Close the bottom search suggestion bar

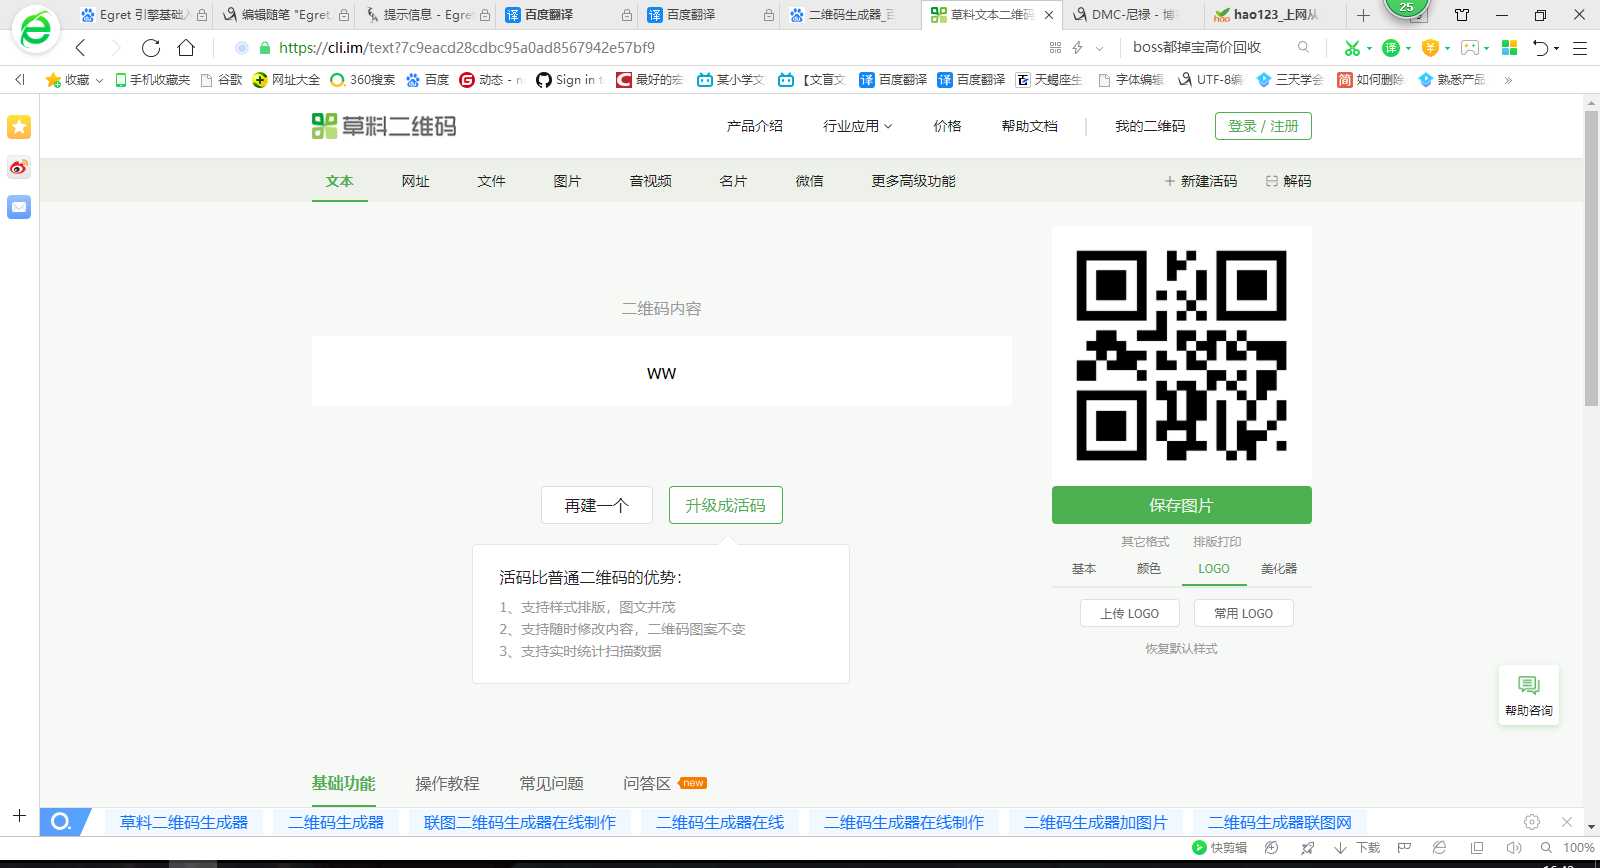click(x=1567, y=822)
